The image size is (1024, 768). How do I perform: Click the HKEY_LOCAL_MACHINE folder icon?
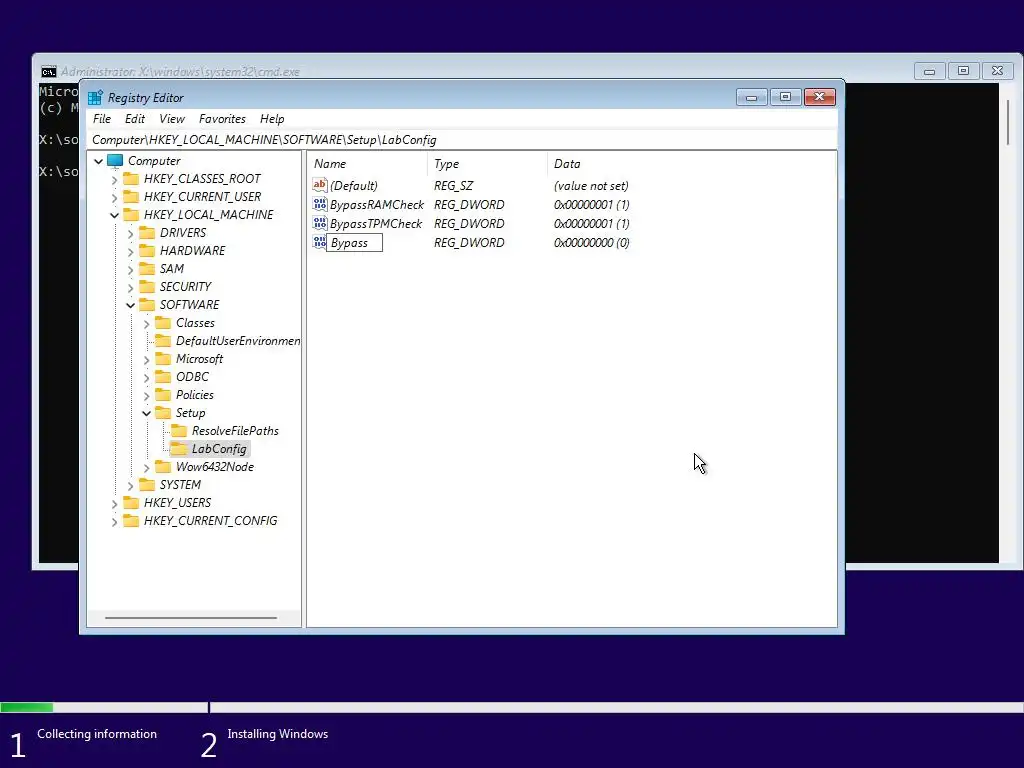(x=131, y=215)
